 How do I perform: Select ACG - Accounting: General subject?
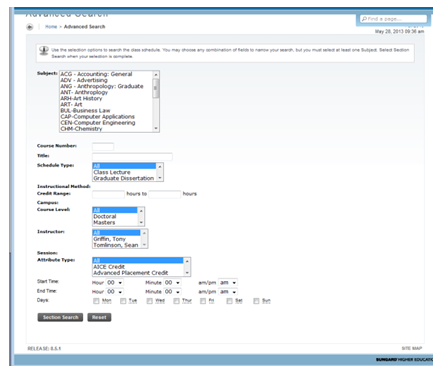96,74
